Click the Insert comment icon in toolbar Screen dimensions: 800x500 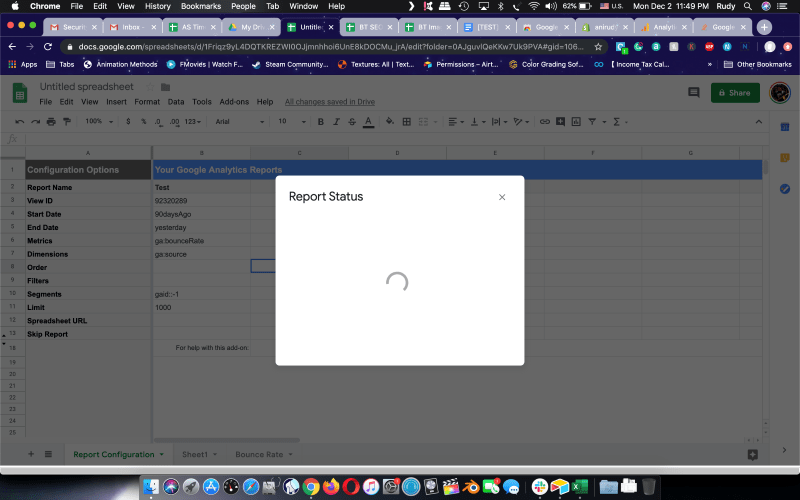pos(560,121)
